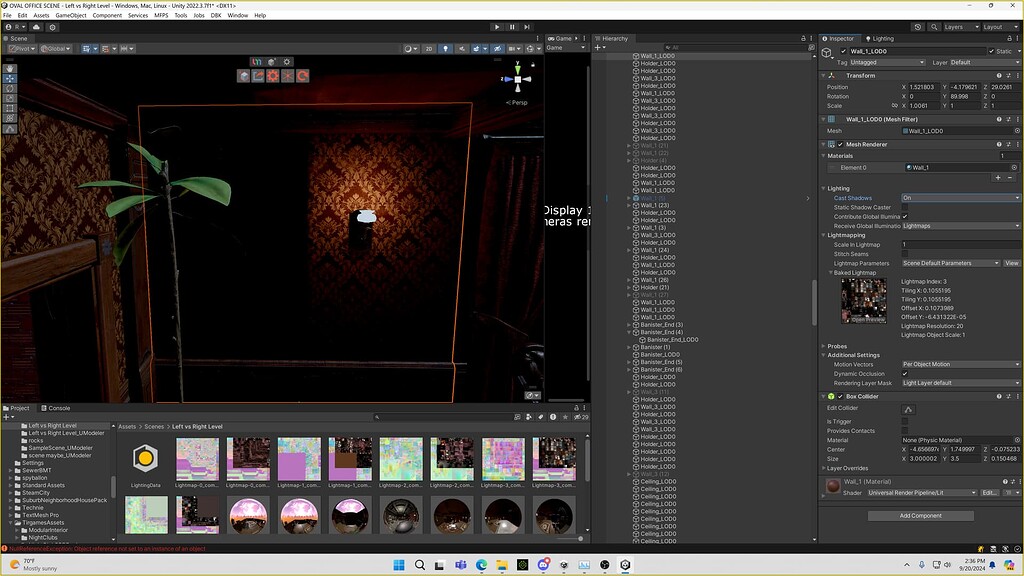Image resolution: width=1024 pixels, height=576 pixels.
Task: Click the View button next to Lightmap Parameters
Action: point(1011,263)
